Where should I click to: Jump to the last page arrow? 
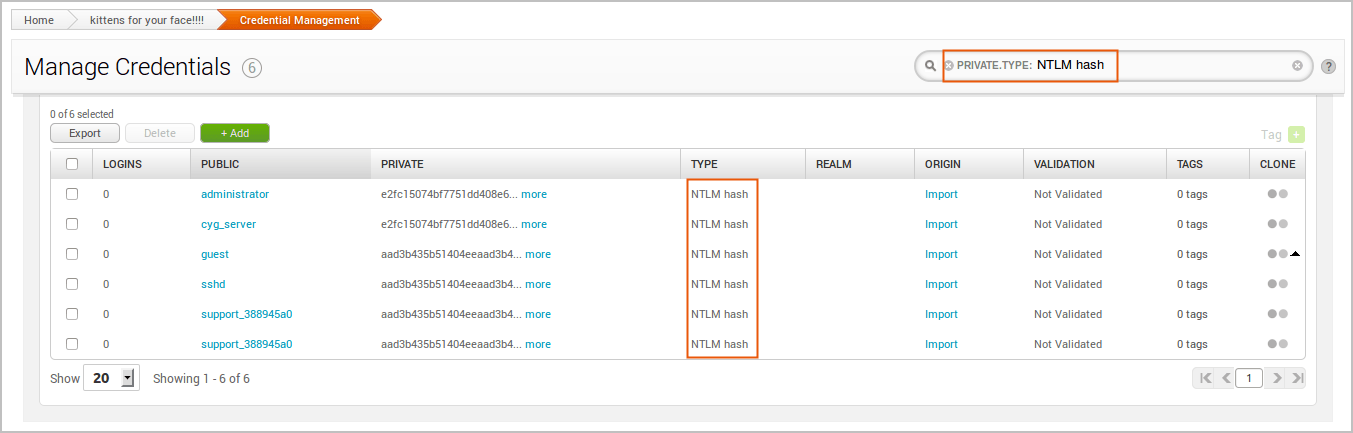(x=1297, y=378)
